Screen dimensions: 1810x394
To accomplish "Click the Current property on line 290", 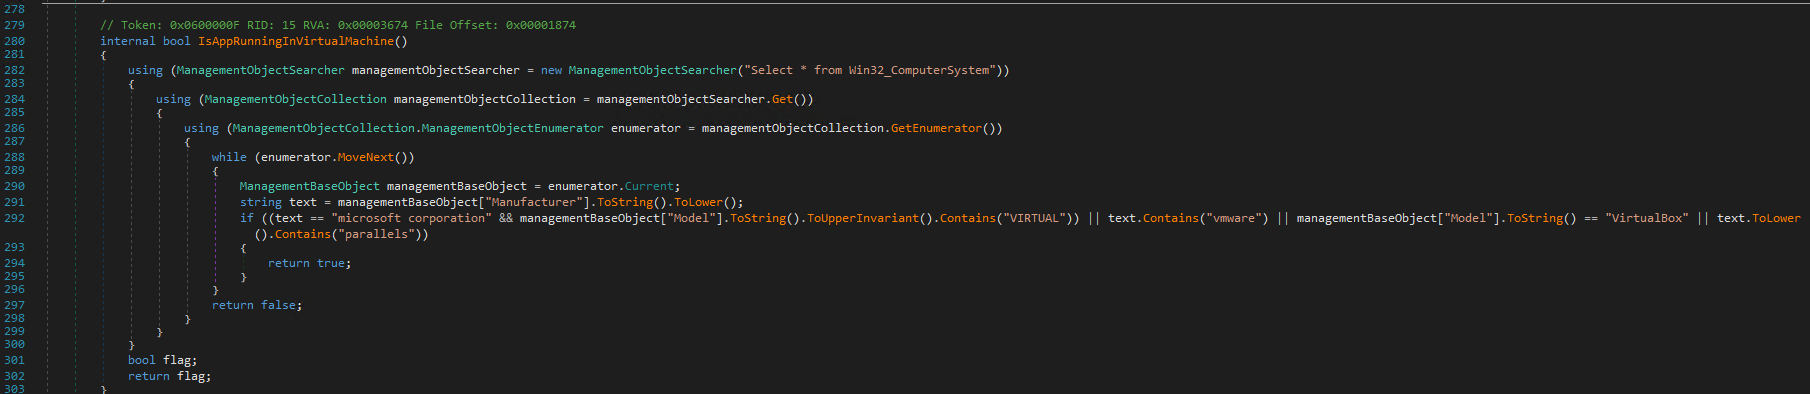I will point(649,186).
